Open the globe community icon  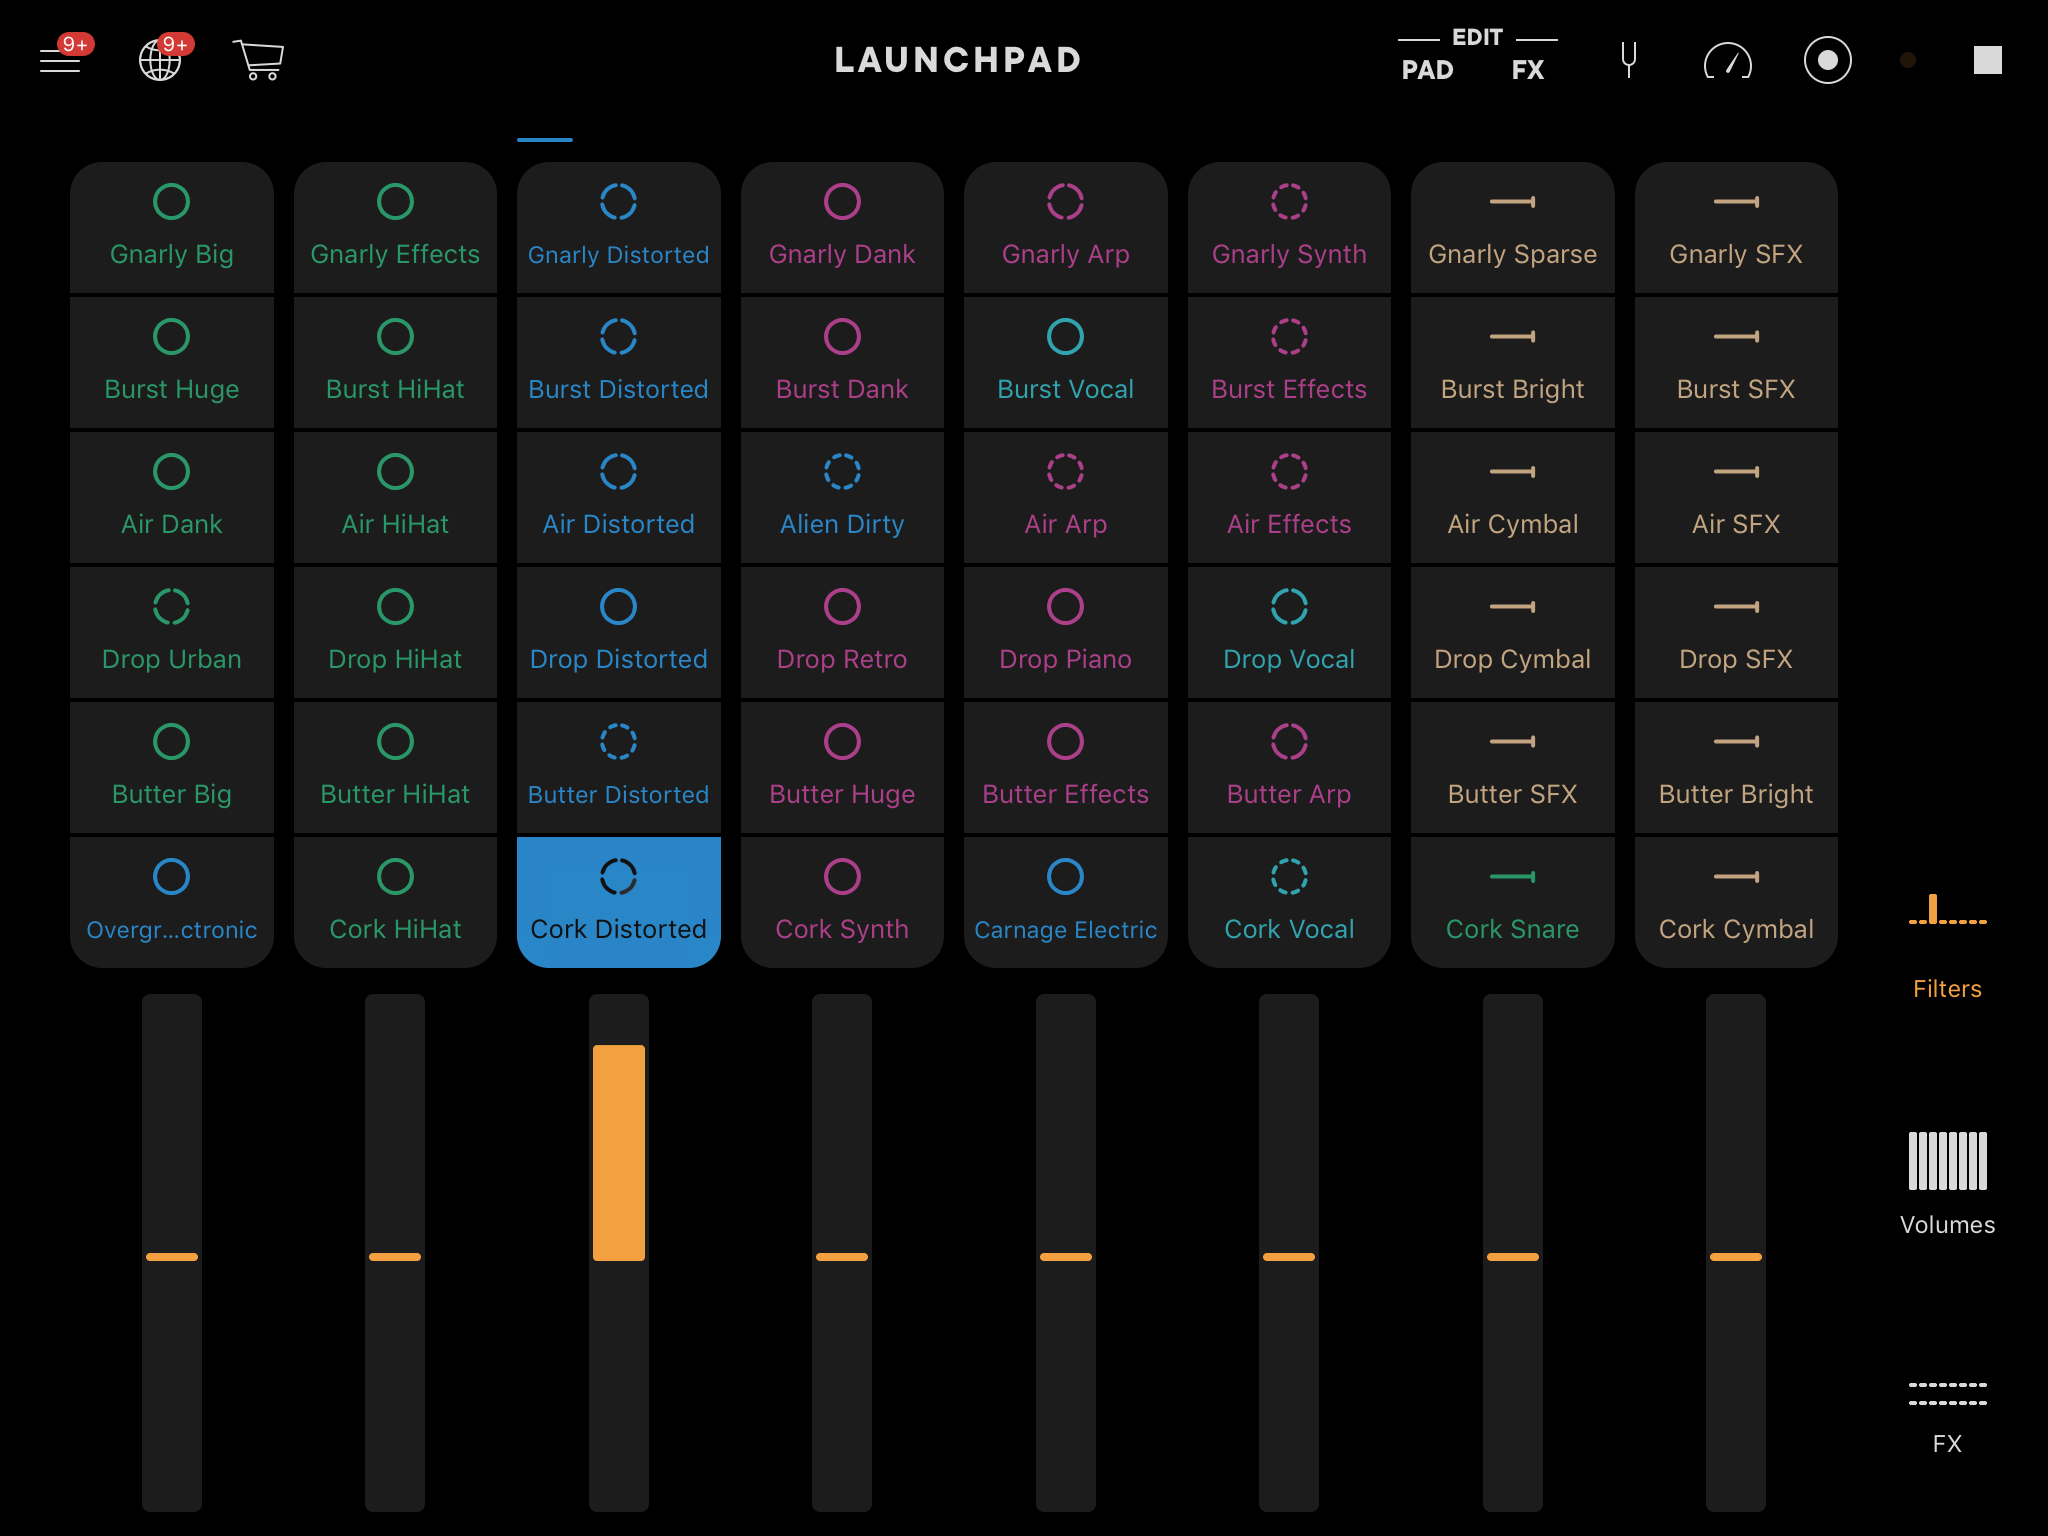click(160, 60)
